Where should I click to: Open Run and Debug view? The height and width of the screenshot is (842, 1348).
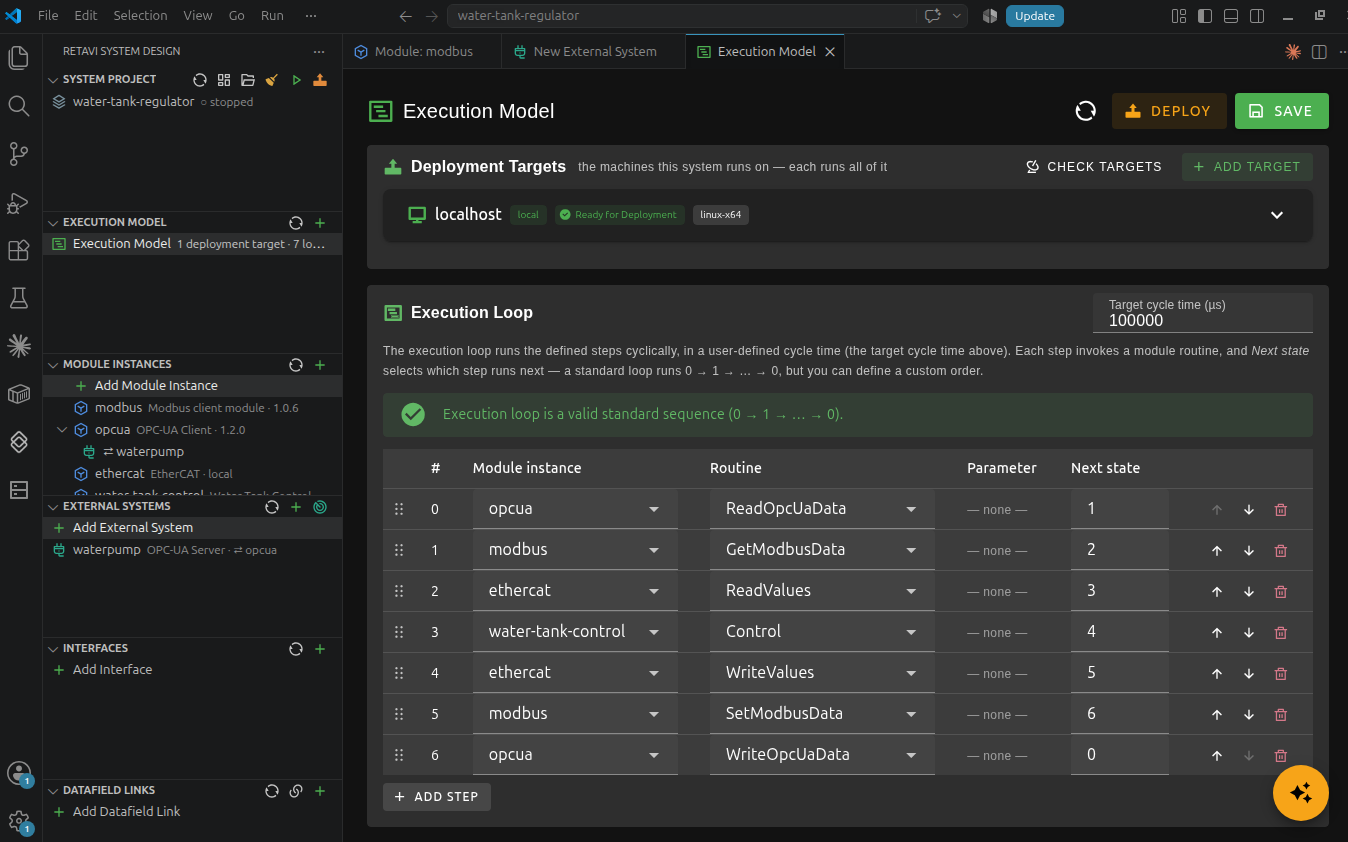coord(18,202)
